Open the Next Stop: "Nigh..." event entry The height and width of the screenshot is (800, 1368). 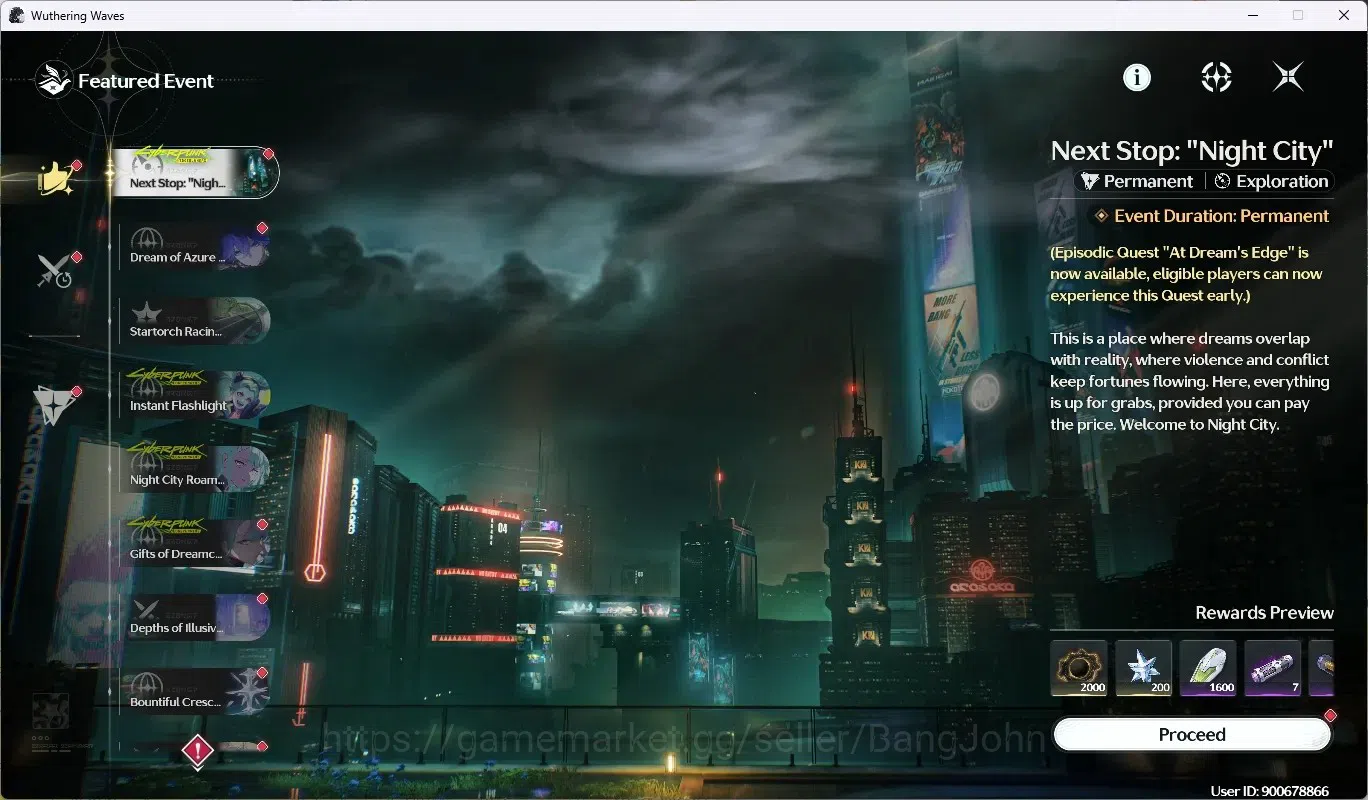[x=195, y=172]
